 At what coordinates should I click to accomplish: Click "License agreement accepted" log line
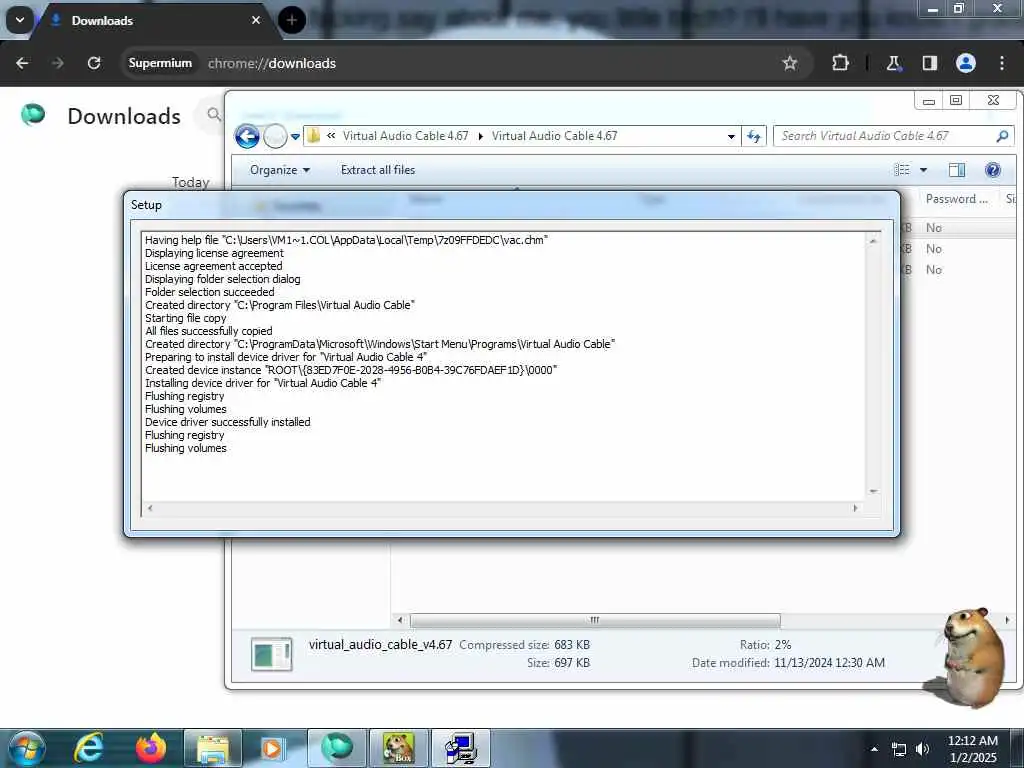[x=214, y=266]
